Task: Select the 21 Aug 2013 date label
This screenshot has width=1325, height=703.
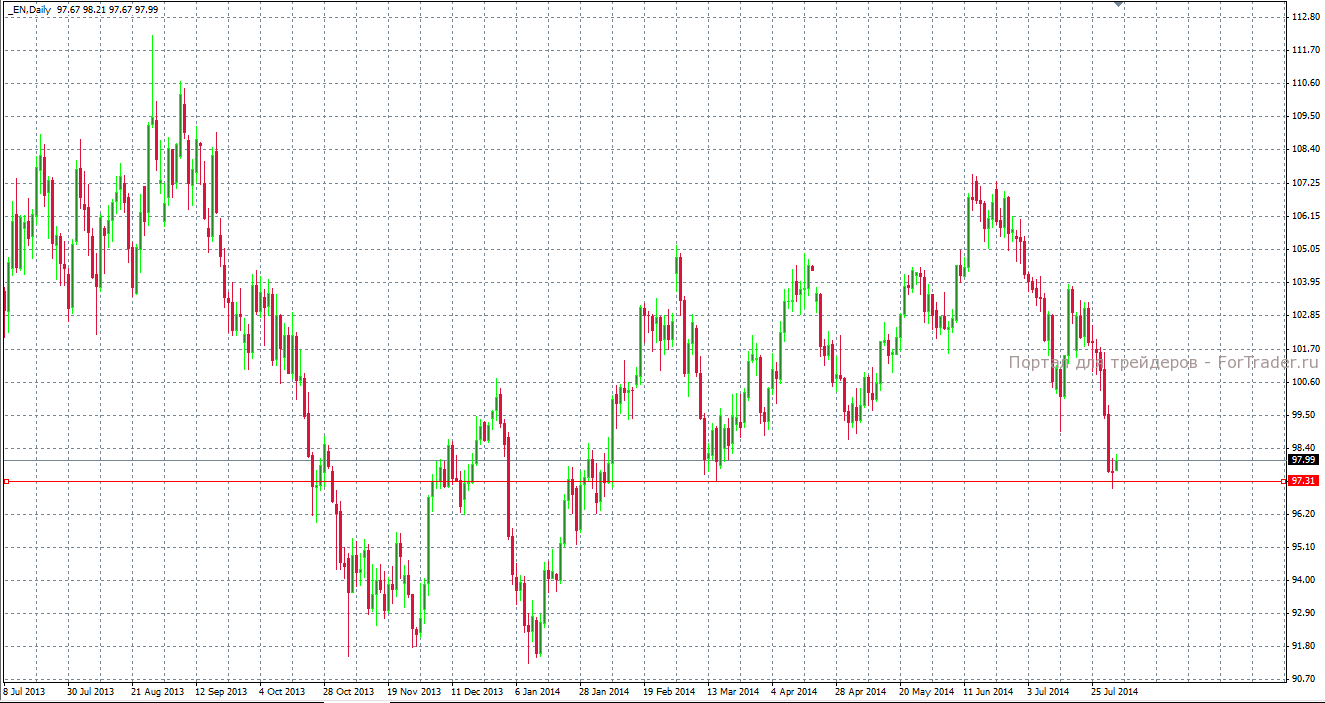Action: pos(157,691)
